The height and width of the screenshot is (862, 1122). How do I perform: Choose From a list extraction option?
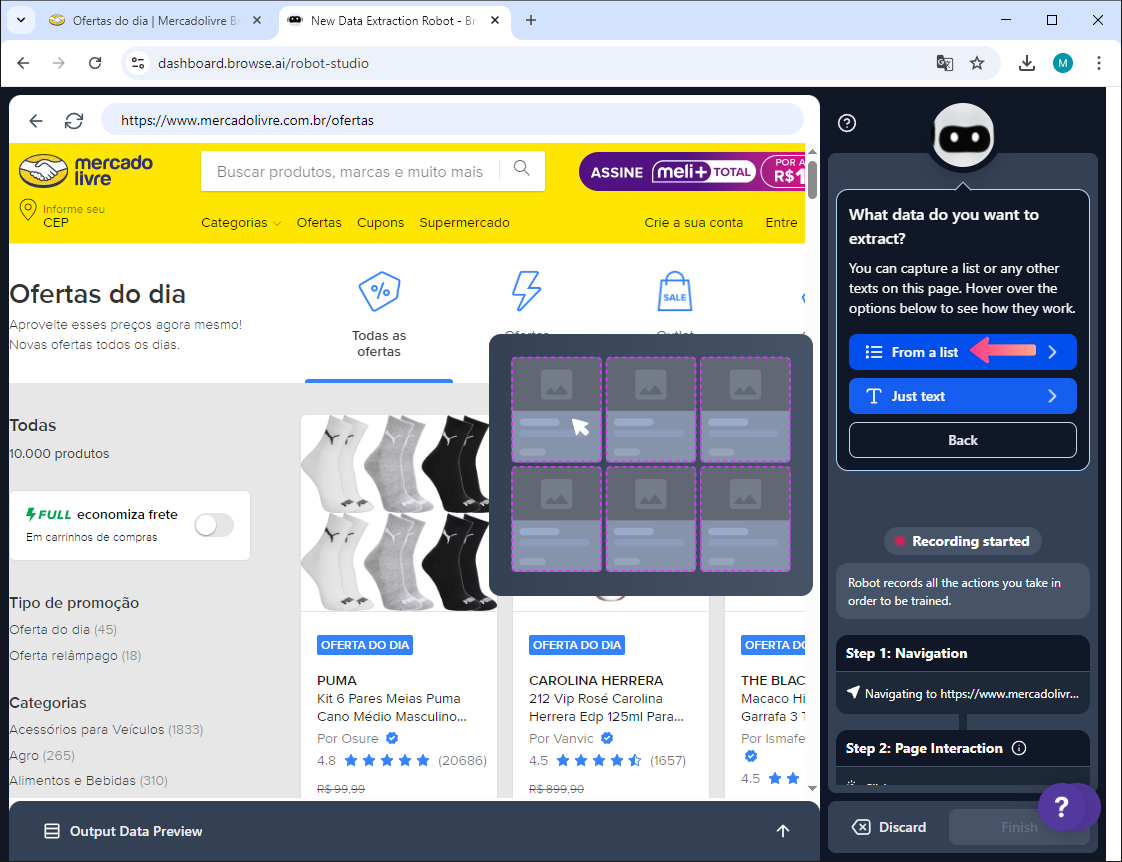962,352
